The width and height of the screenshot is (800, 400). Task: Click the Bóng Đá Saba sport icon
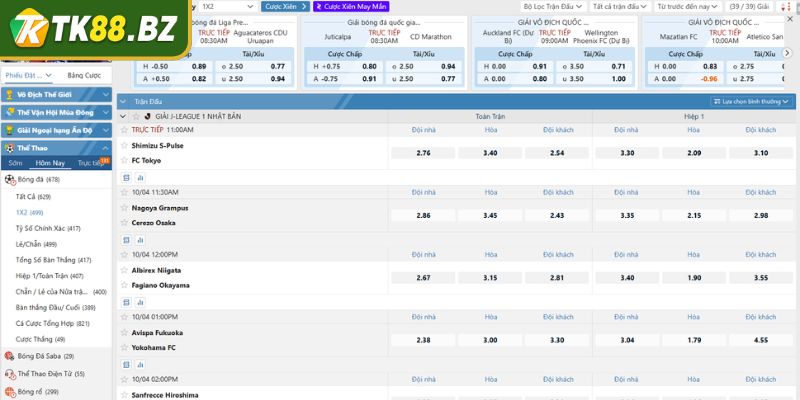coord(9,356)
